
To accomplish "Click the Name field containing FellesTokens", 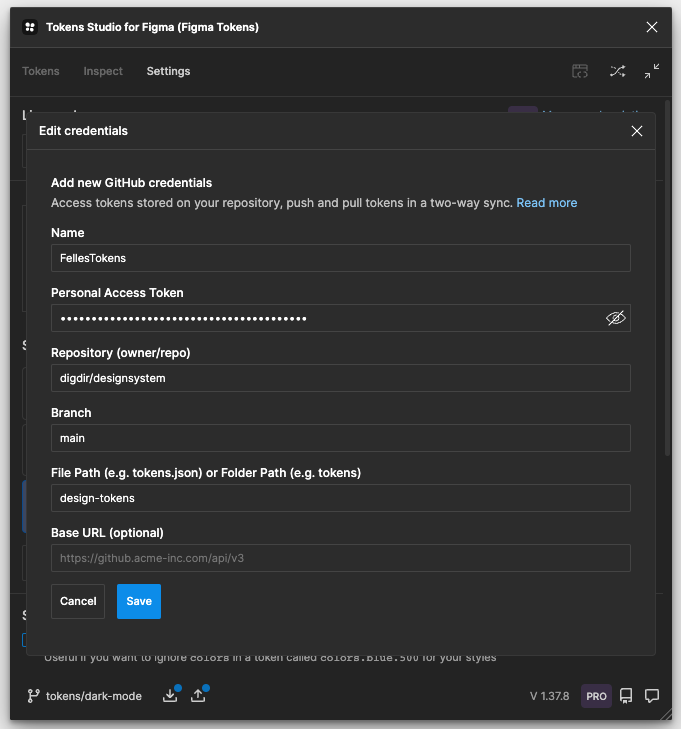I will [341, 258].
